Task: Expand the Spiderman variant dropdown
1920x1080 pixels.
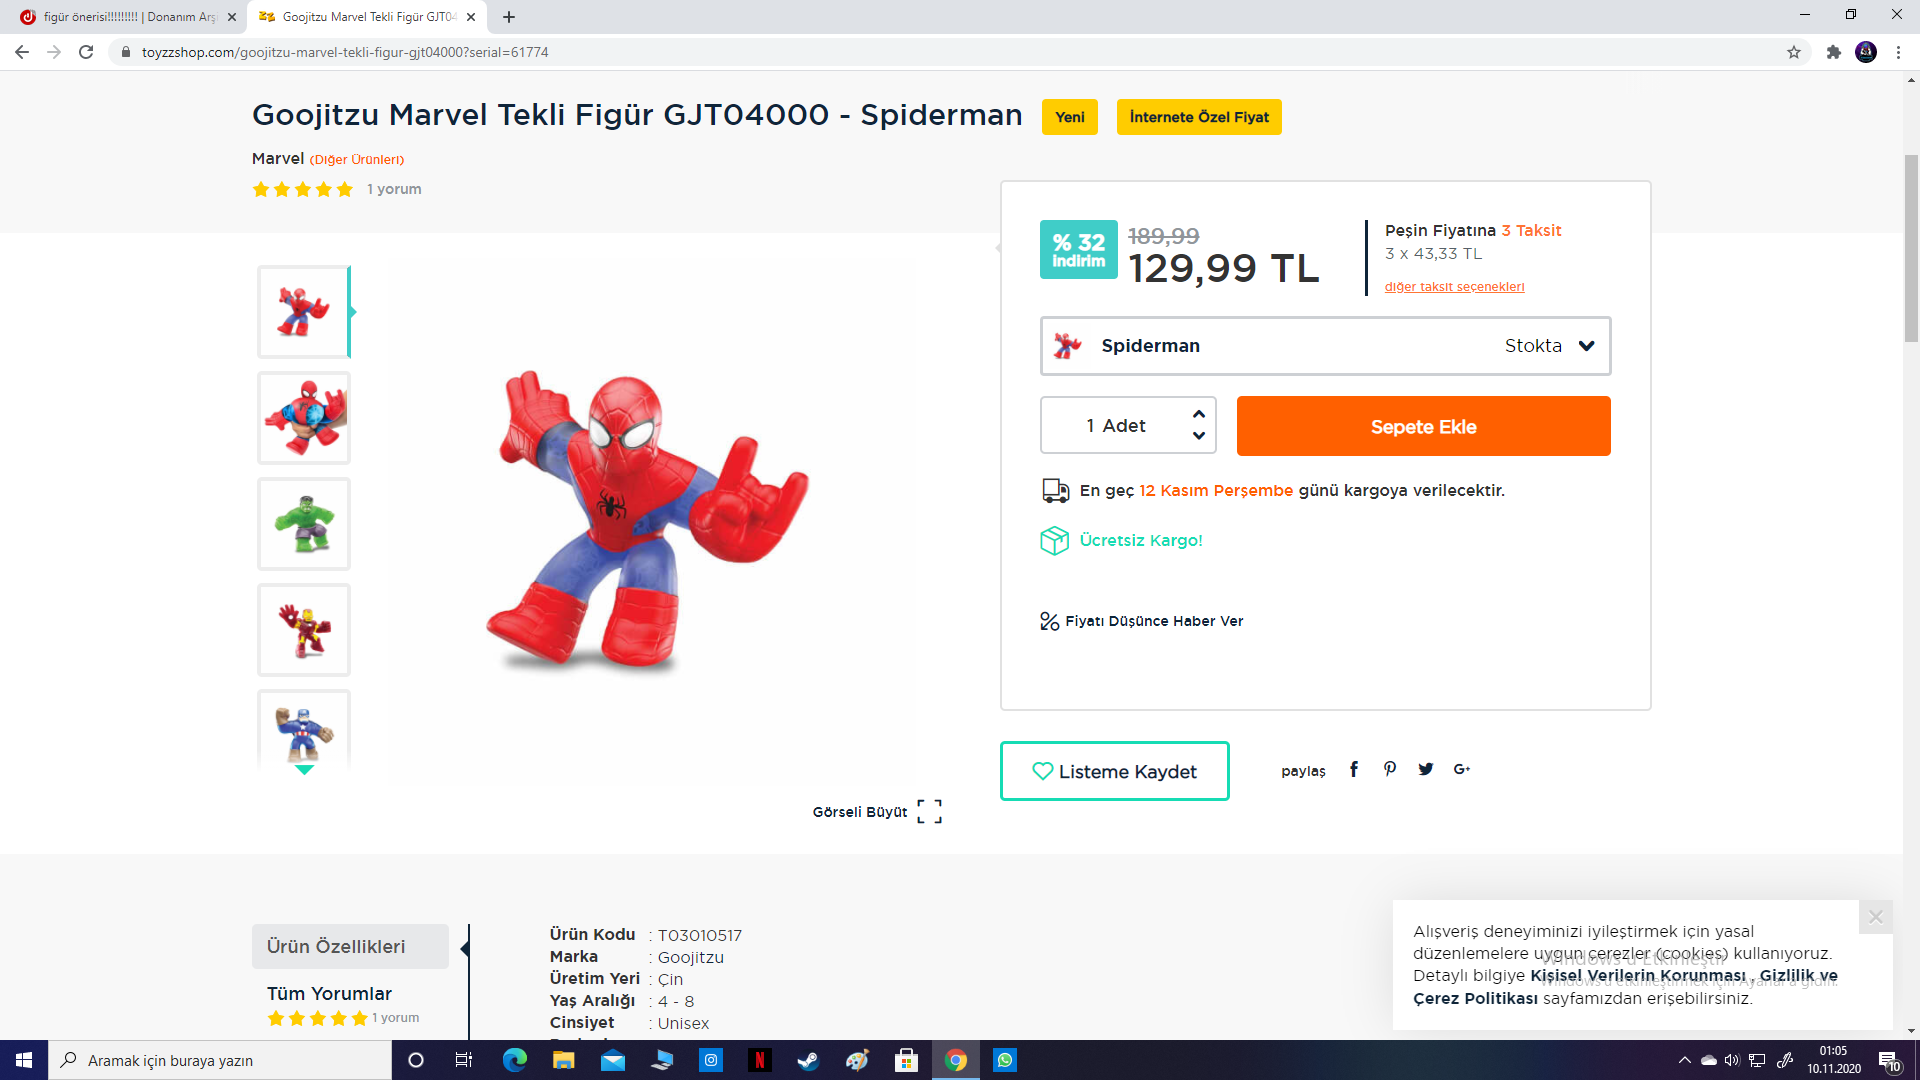Action: [x=1586, y=346]
